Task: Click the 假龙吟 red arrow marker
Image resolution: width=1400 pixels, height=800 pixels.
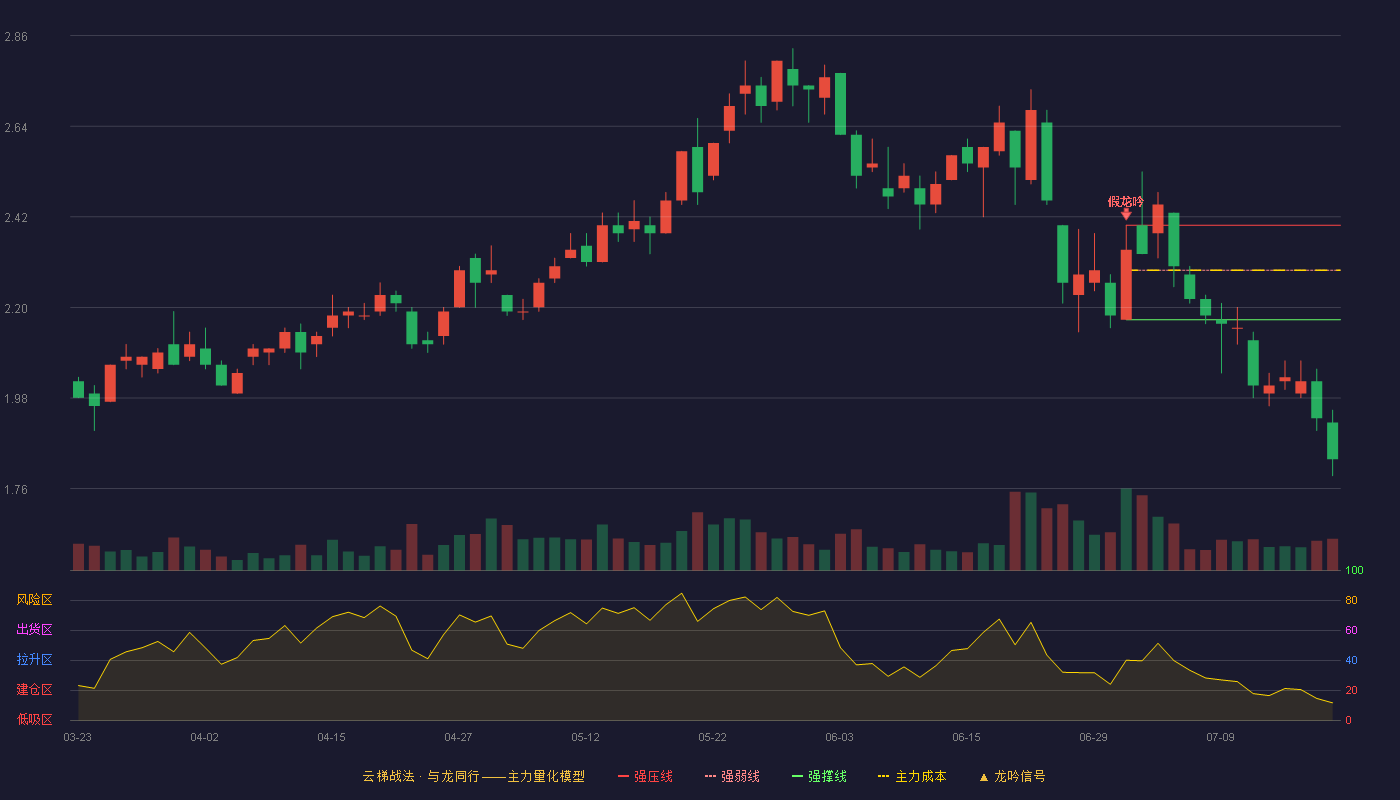Action: pyautogui.click(x=1126, y=214)
